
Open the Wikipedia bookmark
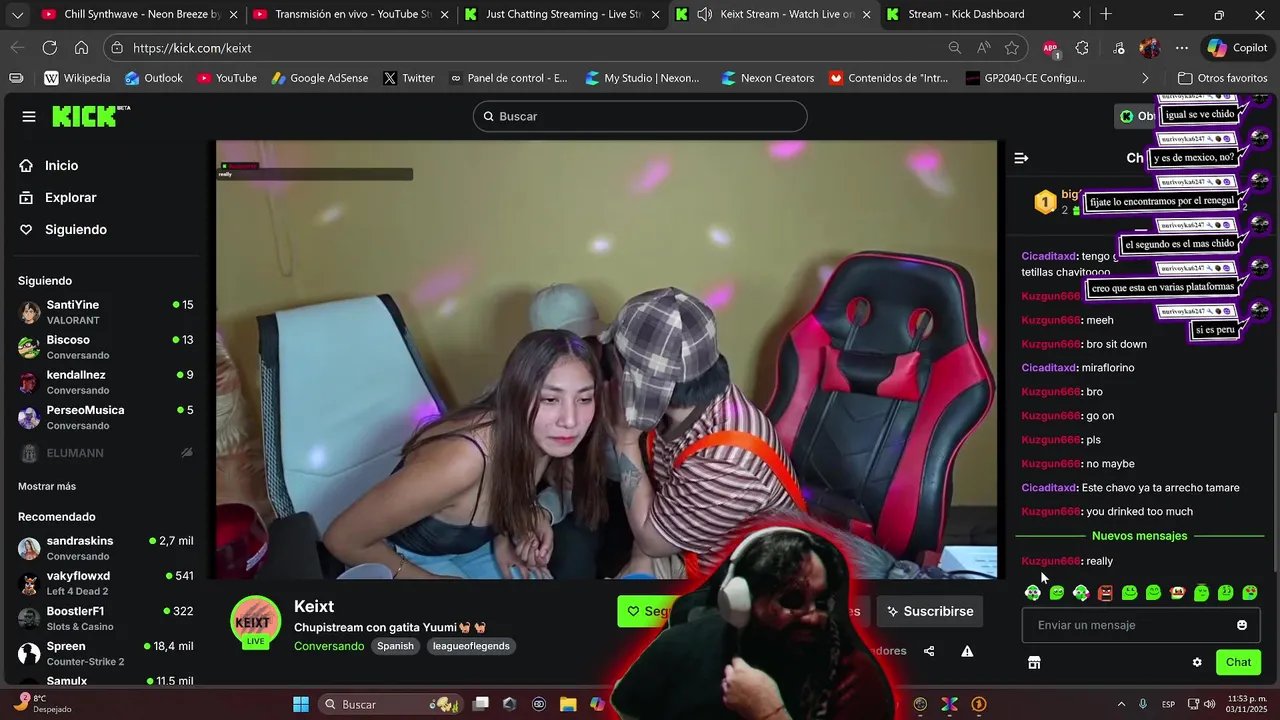click(77, 78)
